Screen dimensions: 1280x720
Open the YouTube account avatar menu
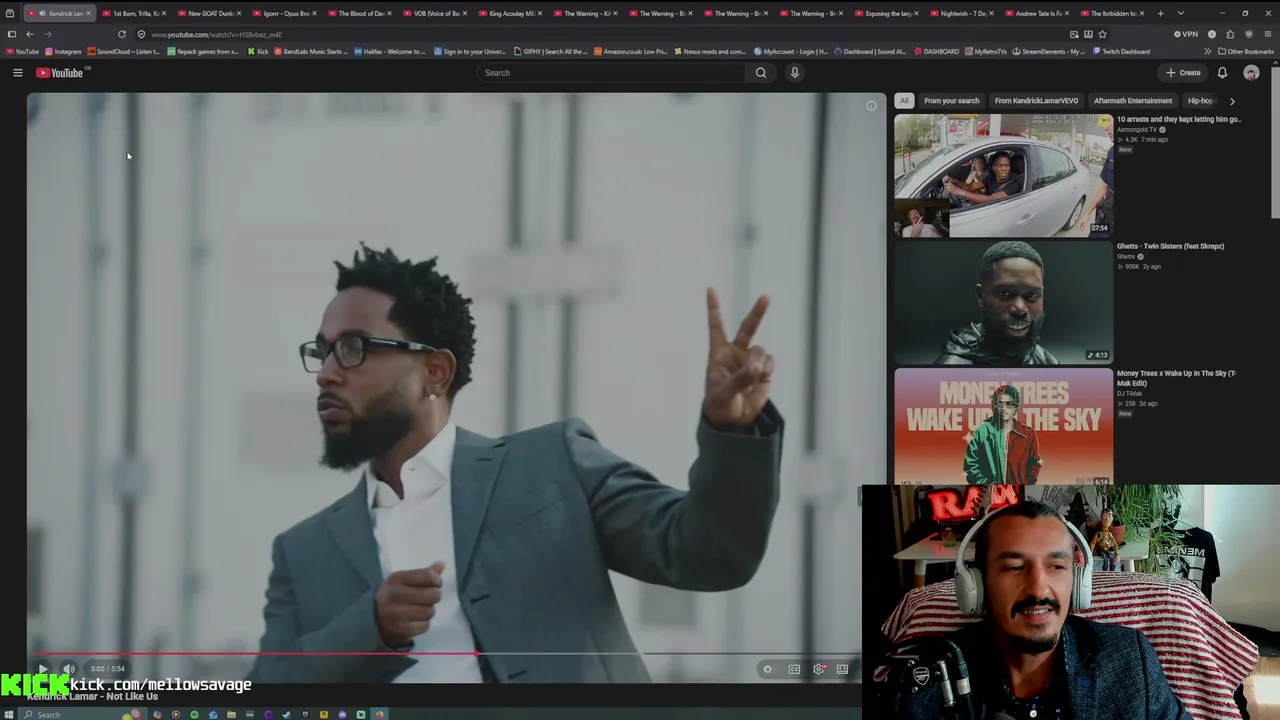[1251, 72]
